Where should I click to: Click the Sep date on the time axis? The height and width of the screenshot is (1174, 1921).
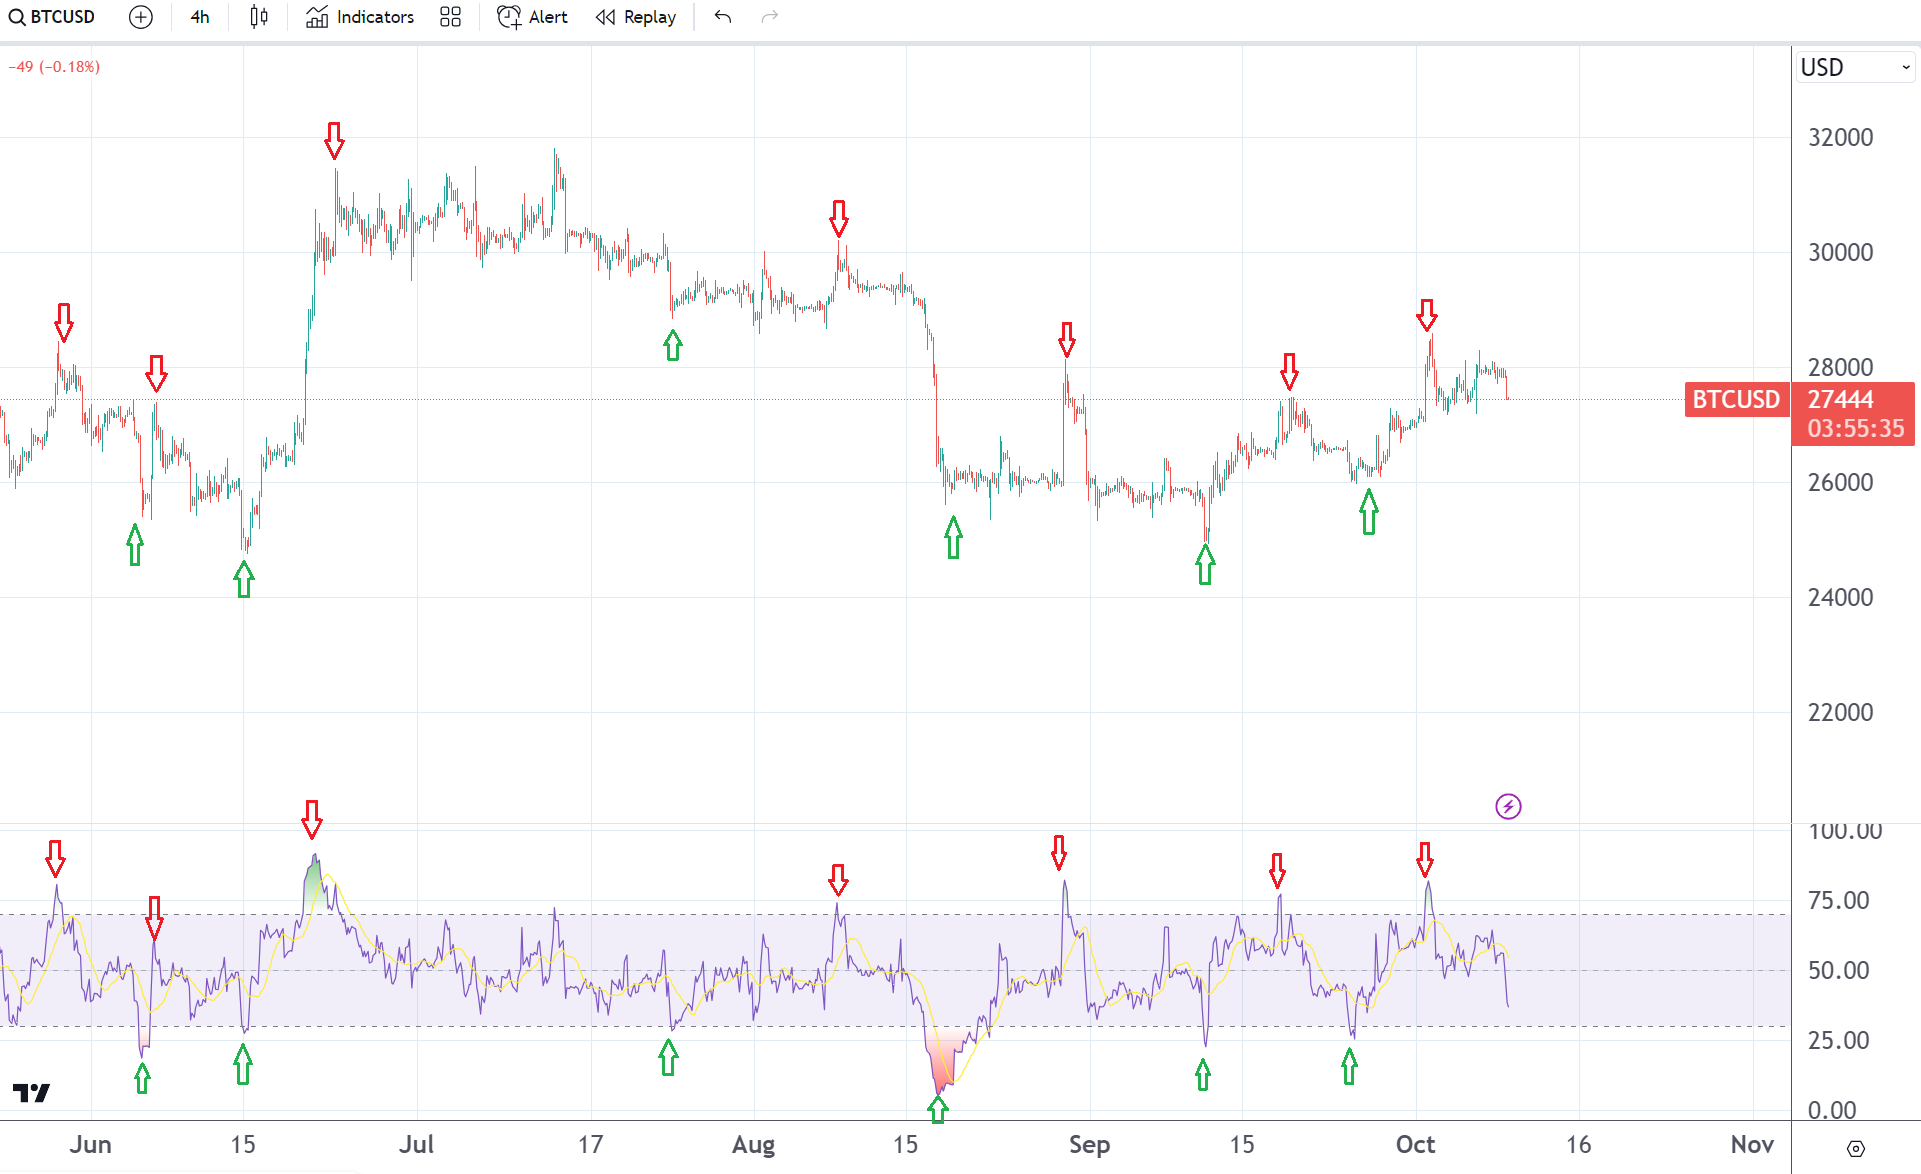tap(1089, 1145)
